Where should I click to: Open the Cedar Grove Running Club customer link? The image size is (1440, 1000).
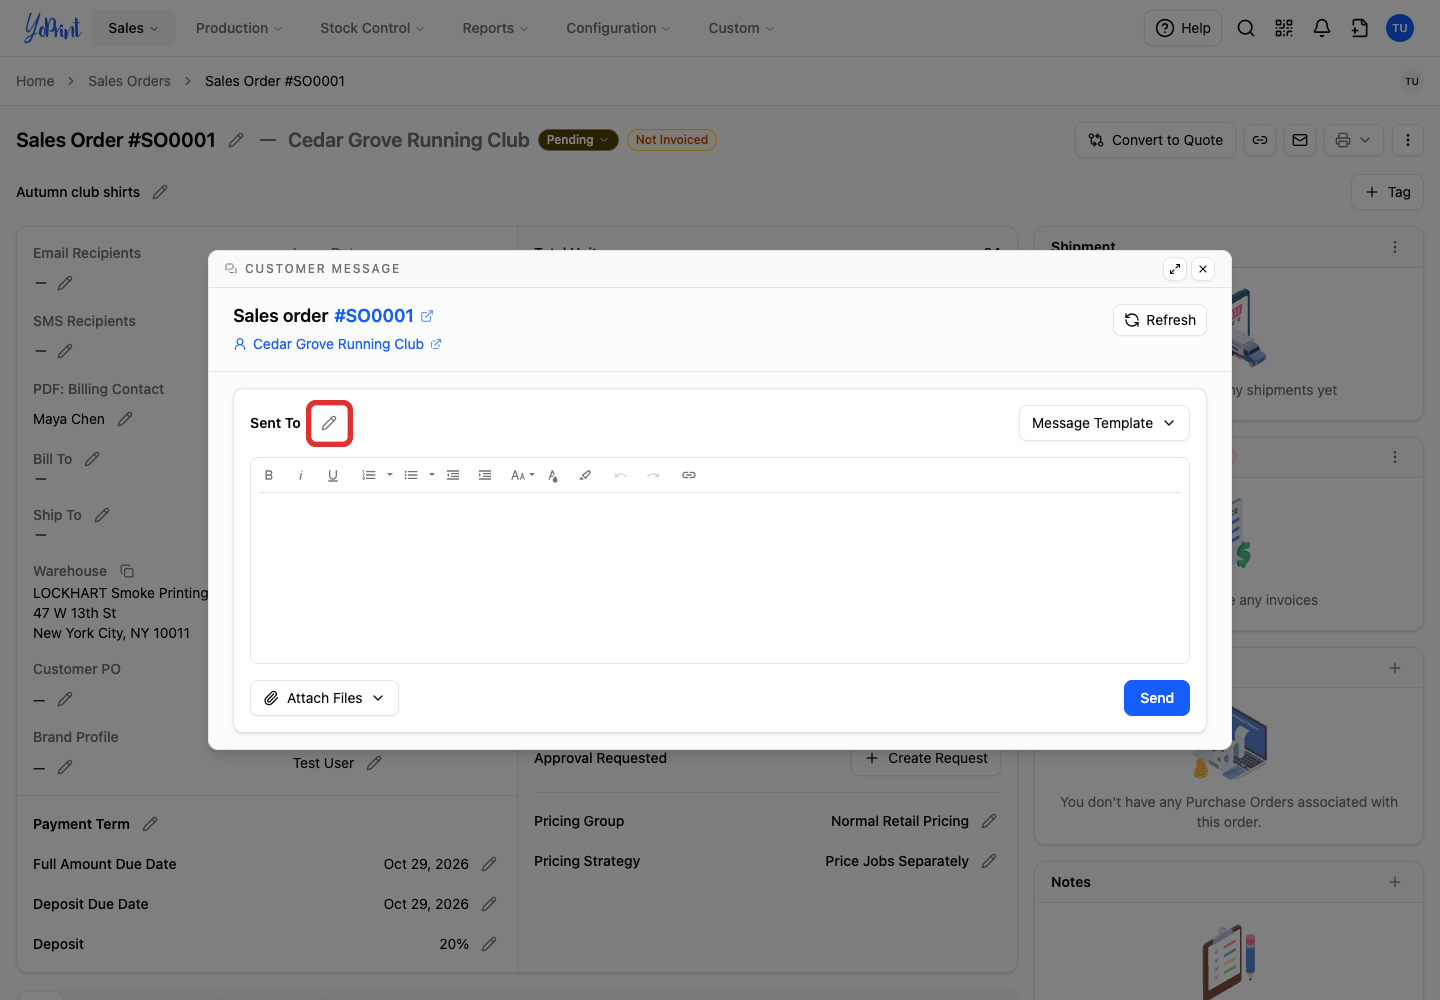tap(338, 344)
